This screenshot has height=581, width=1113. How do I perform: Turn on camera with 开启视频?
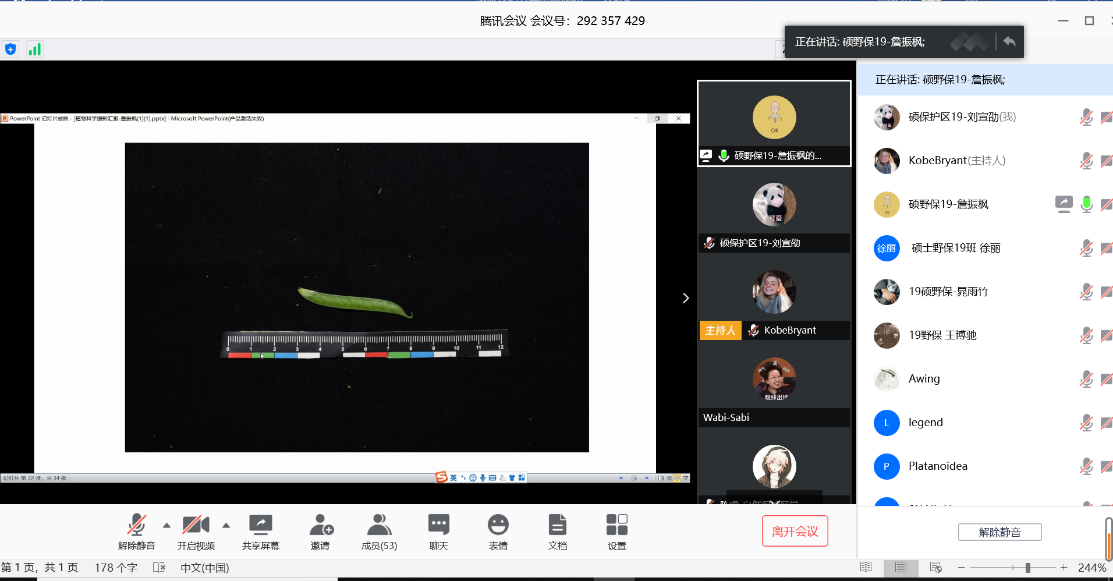point(196,531)
